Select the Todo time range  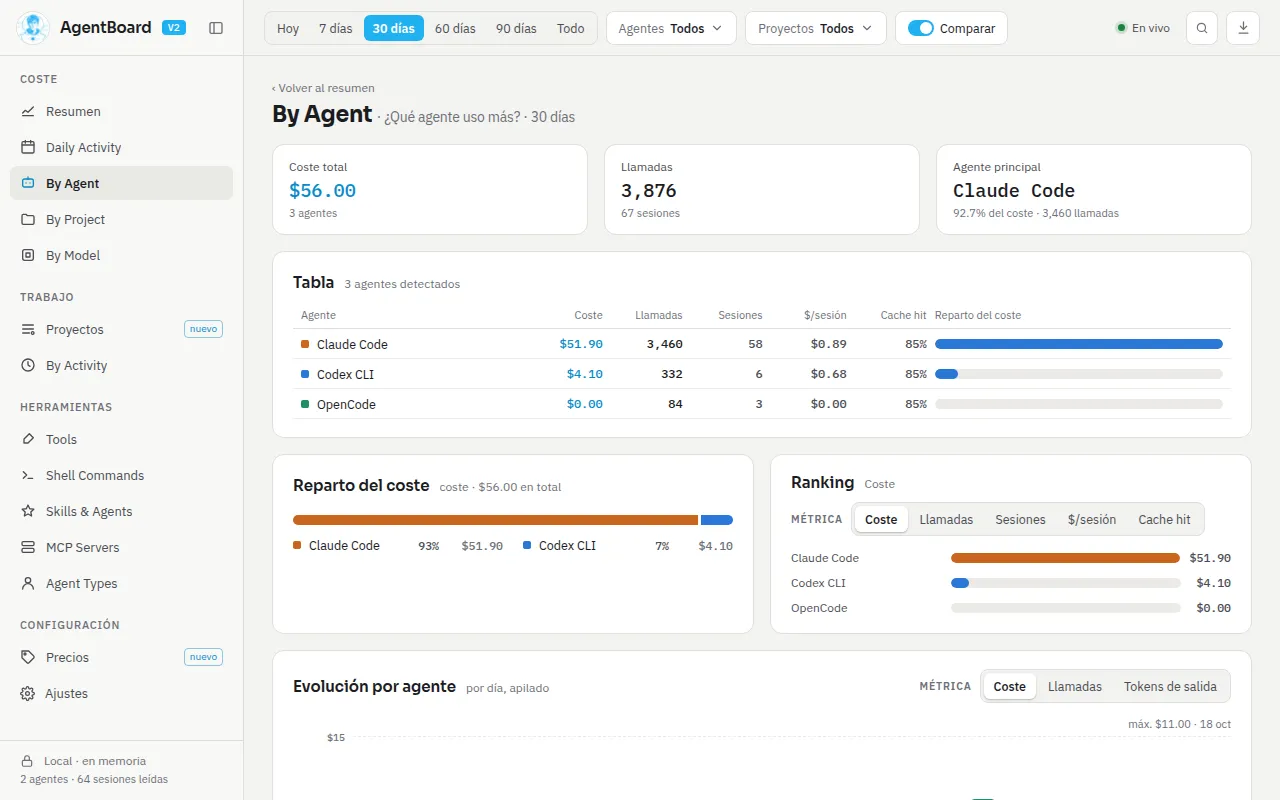click(x=571, y=28)
